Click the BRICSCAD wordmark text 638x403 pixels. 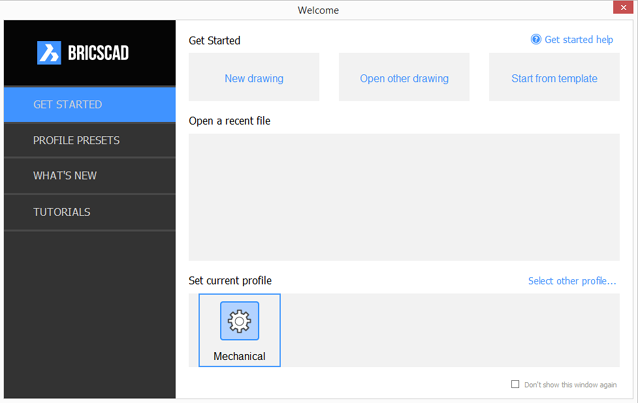[x=98, y=53]
